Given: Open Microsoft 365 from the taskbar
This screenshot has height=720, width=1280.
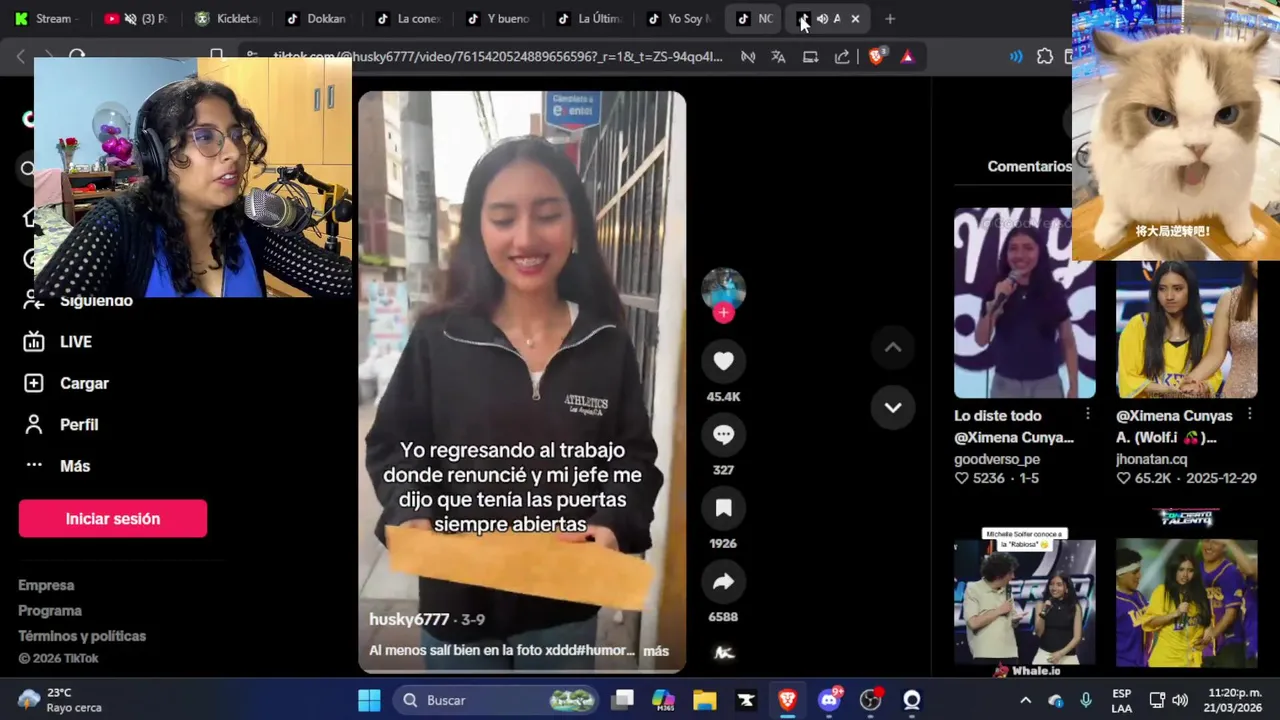Looking at the screenshot, I should (x=663, y=700).
